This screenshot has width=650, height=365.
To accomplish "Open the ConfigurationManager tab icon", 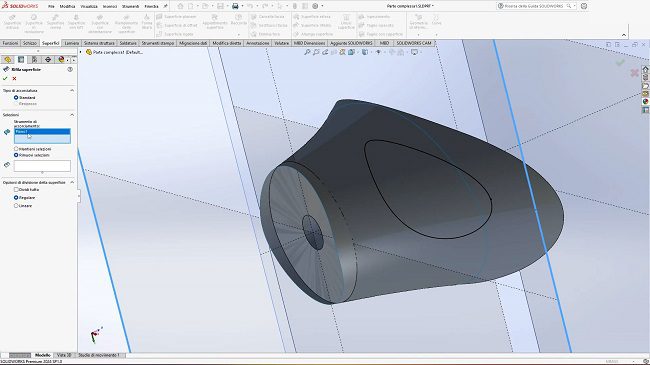I will pyautogui.click(x=34, y=60).
